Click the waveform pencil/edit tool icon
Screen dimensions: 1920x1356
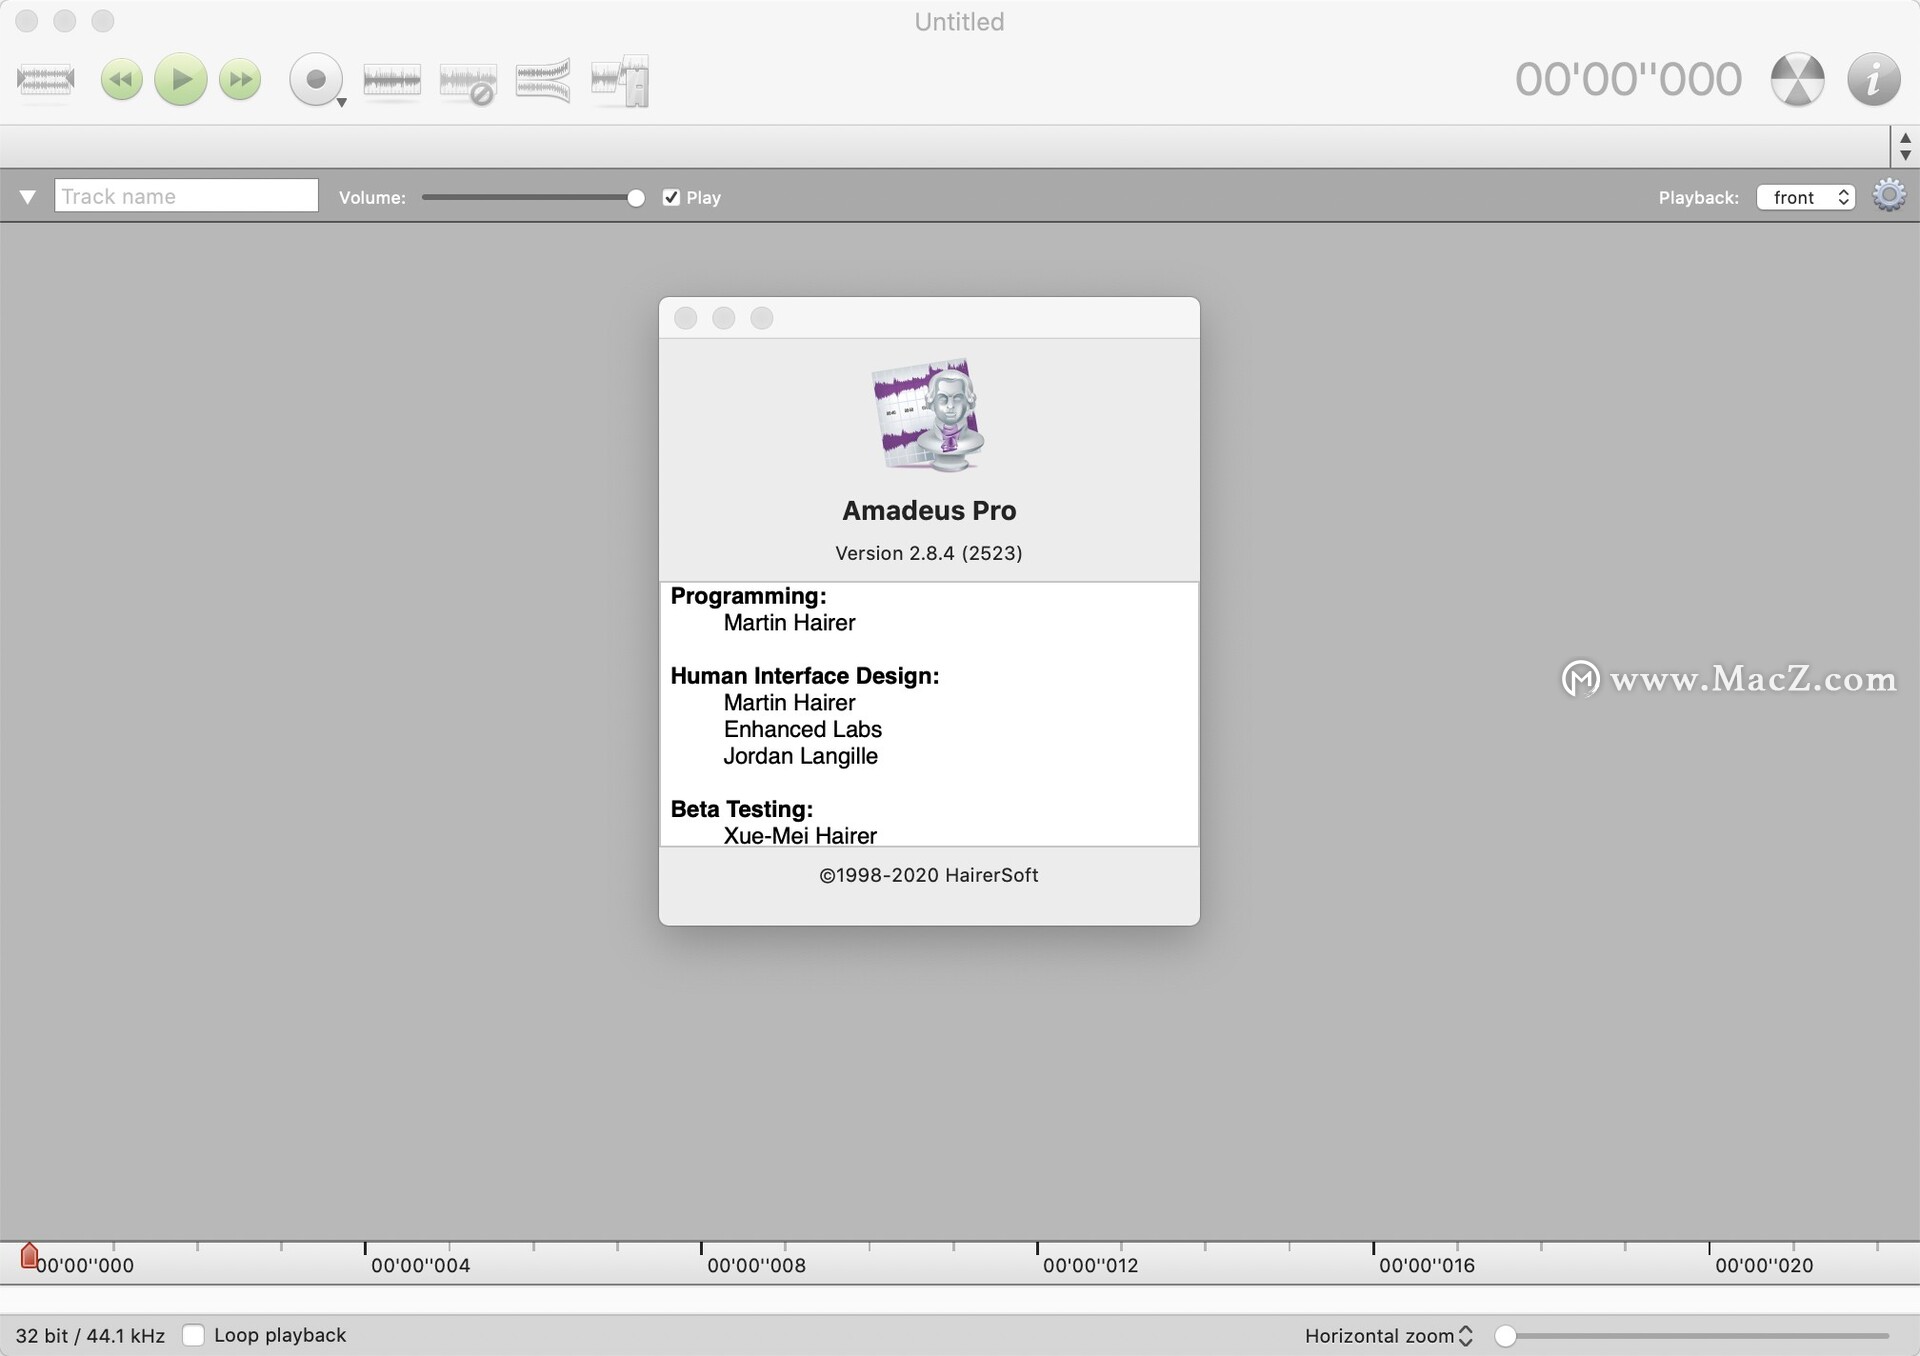[622, 79]
